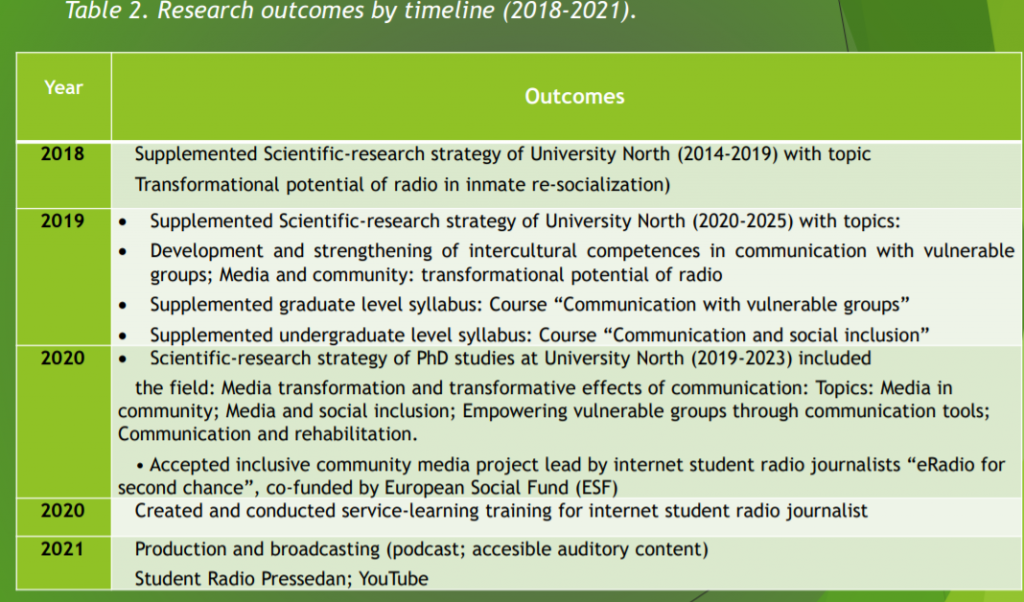
Task: Select the line "community; Media and social inclusion; Empowering"
Action: [x=554, y=411]
